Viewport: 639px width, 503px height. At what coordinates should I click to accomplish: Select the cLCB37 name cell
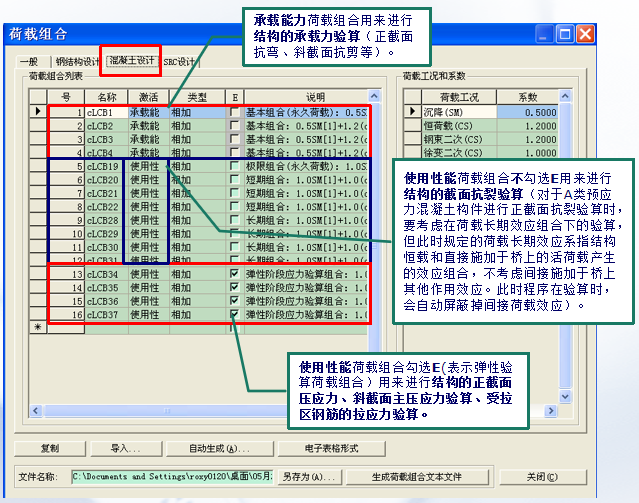pos(106,314)
